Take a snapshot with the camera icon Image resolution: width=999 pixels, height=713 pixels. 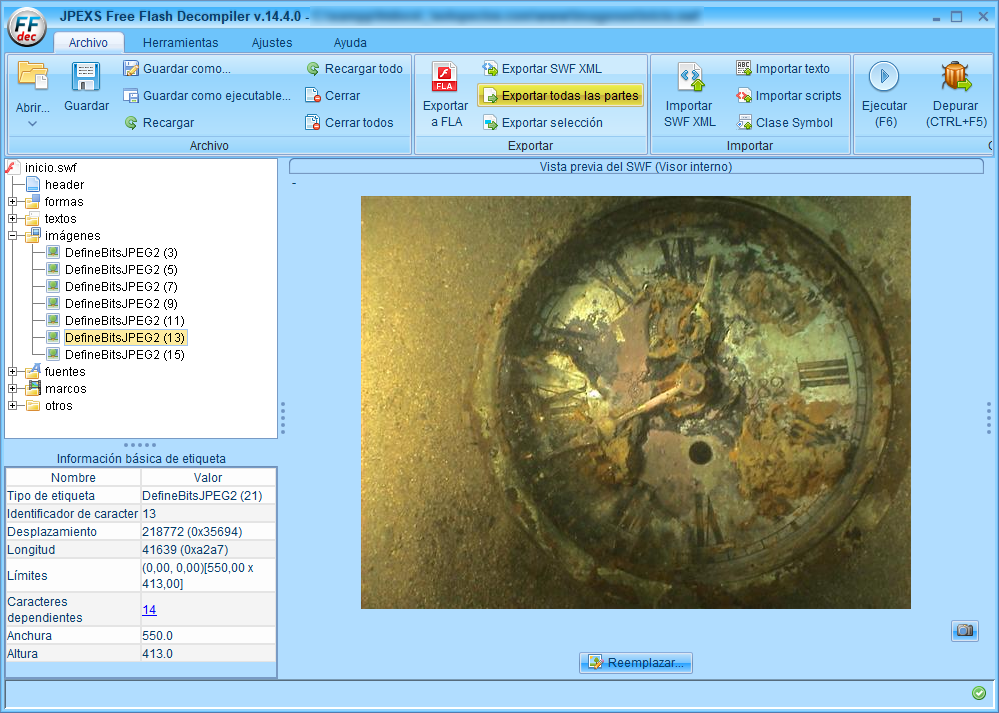(x=964, y=631)
